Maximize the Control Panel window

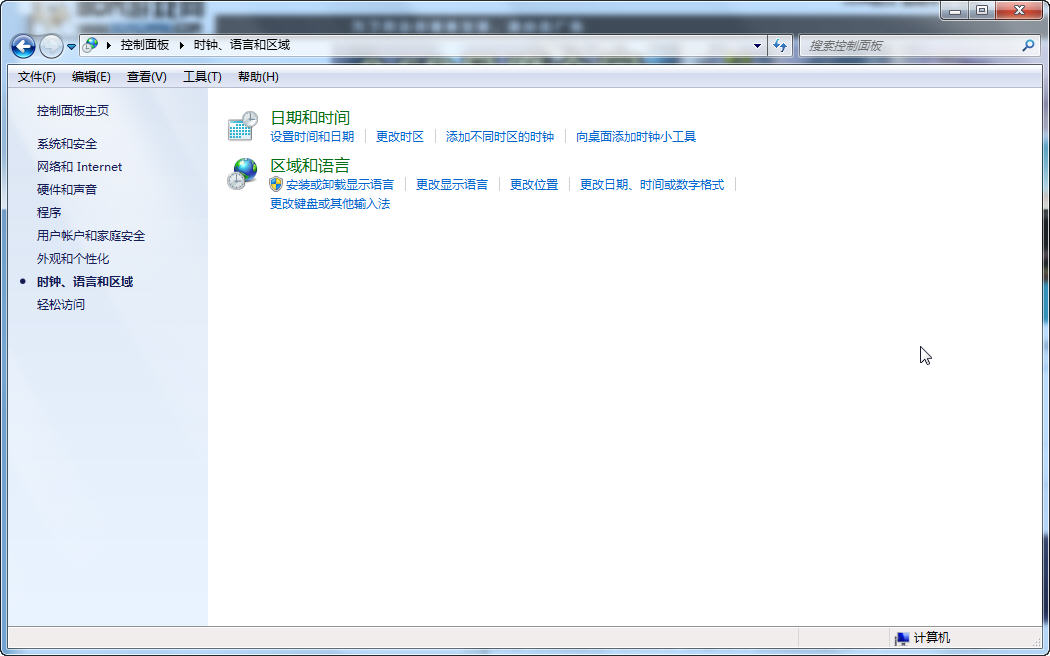(982, 10)
